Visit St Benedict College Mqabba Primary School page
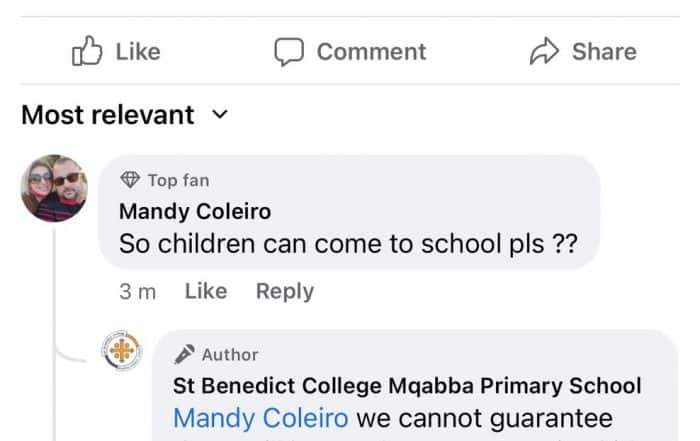The width and height of the screenshot is (700, 441). tap(408, 385)
